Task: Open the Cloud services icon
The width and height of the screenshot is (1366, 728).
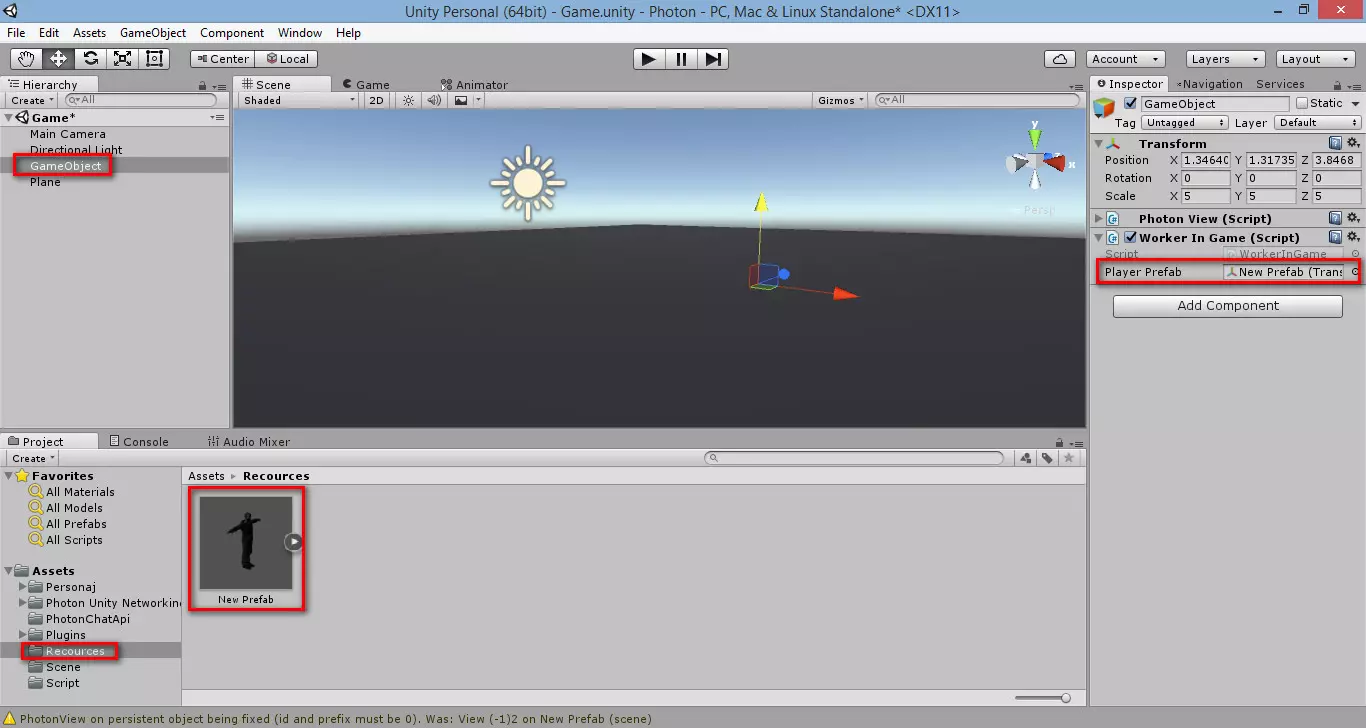Action: (x=1060, y=59)
